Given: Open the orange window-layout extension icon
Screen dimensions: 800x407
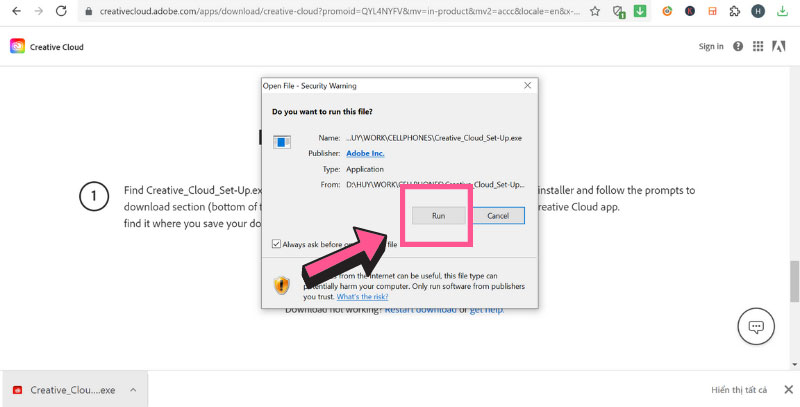Looking at the screenshot, I should point(712,11).
